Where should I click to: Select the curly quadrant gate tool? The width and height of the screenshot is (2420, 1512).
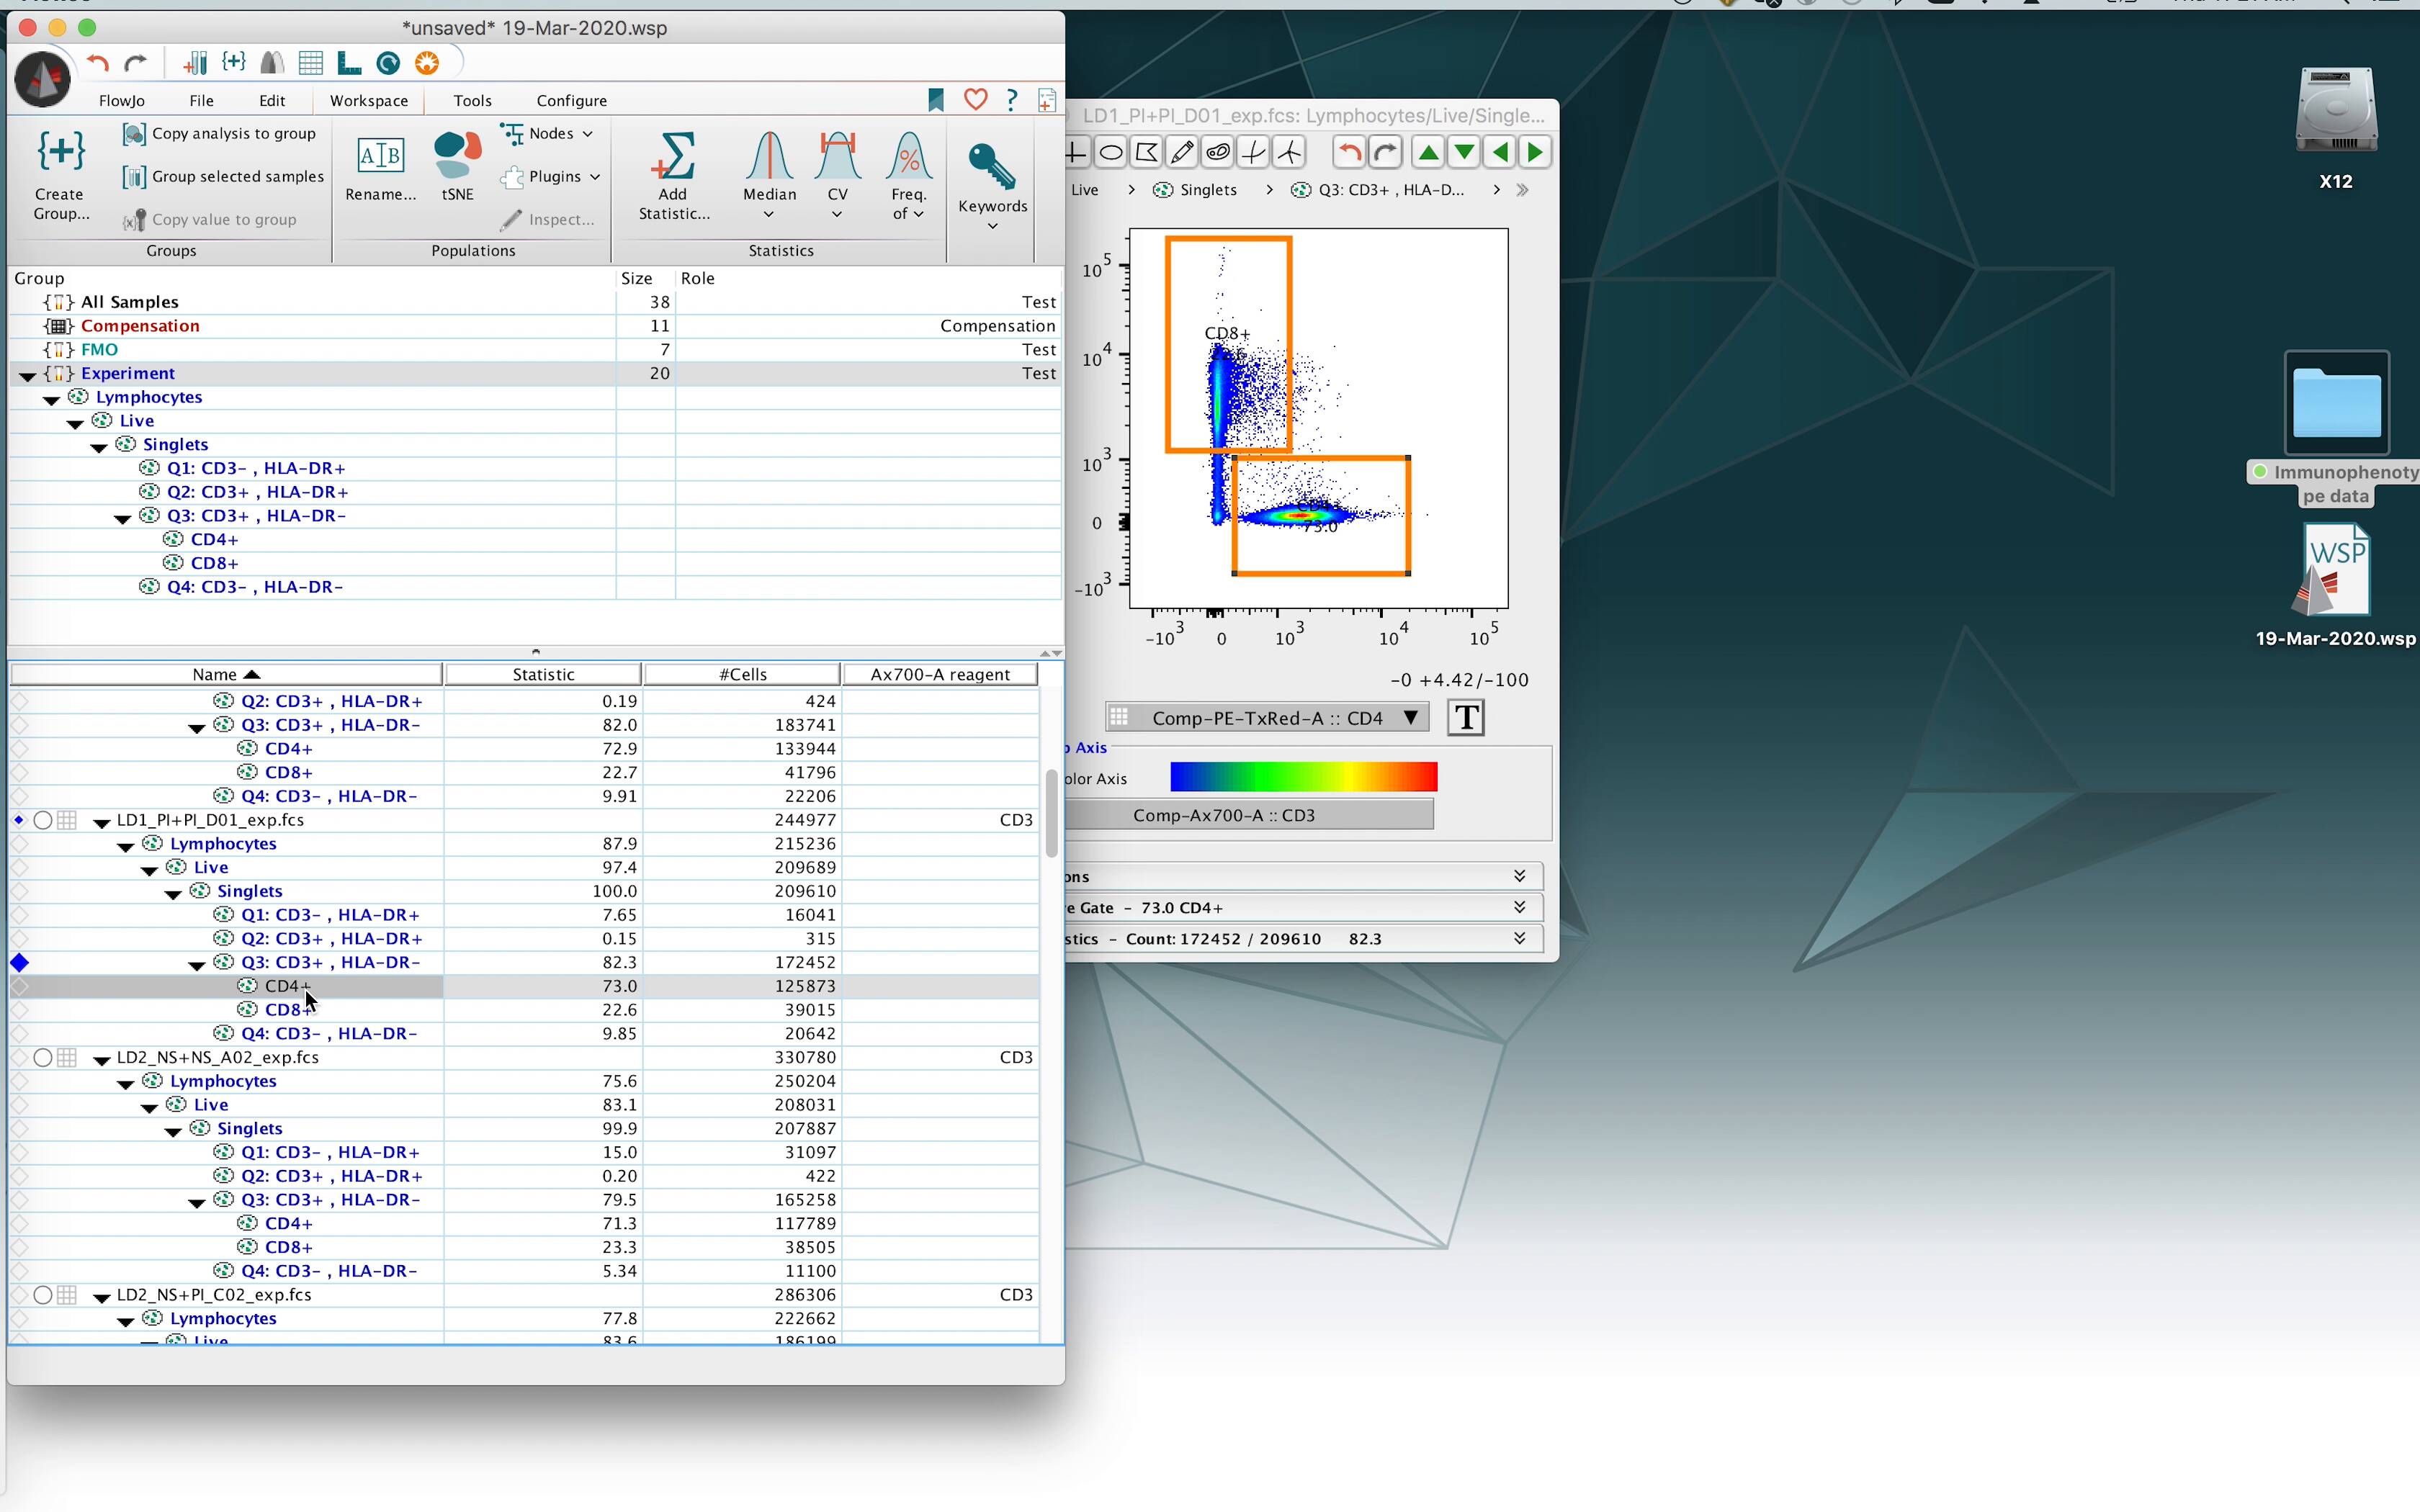[x=1253, y=153]
